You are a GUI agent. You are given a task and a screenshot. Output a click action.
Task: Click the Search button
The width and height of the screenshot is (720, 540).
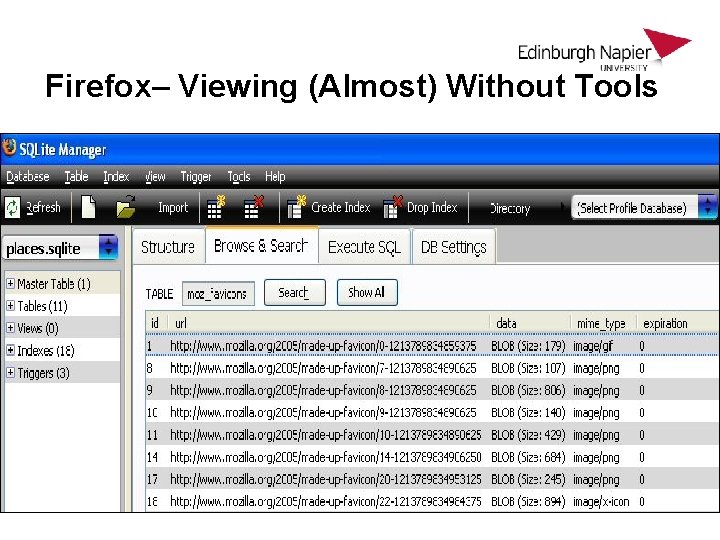pos(295,292)
